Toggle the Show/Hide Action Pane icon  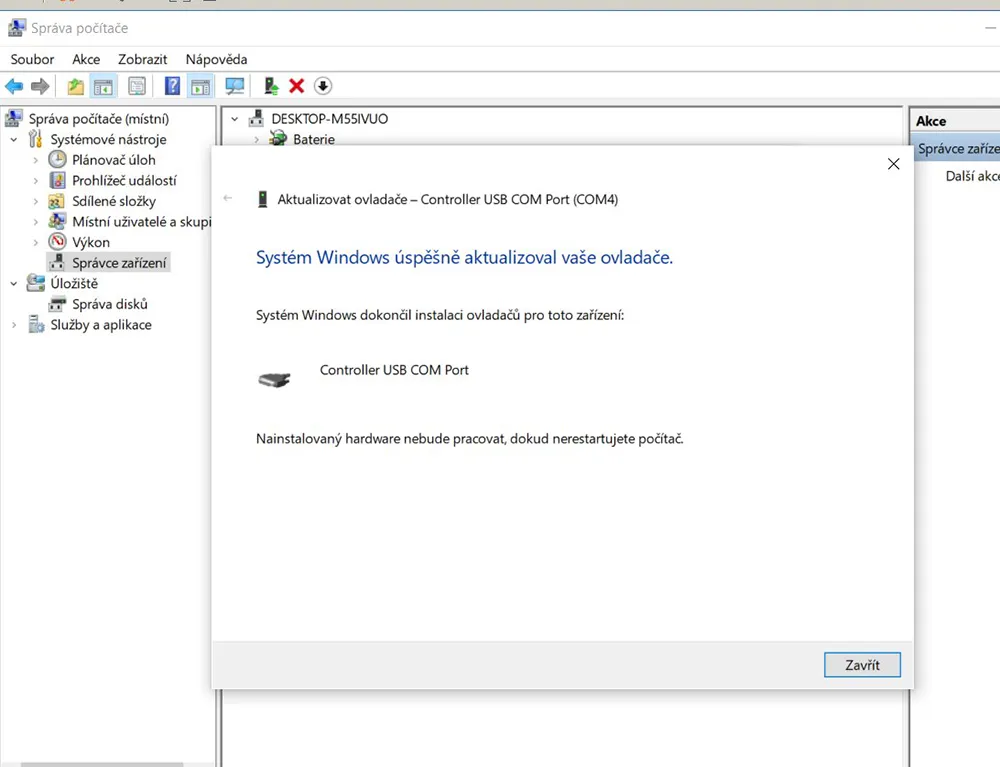[x=200, y=86]
